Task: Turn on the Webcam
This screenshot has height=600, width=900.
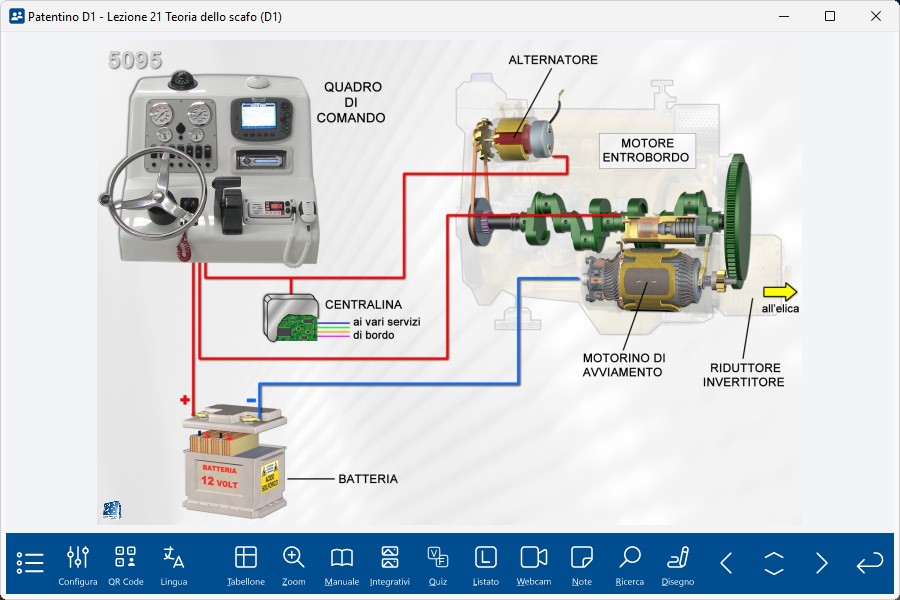Action: click(x=534, y=563)
